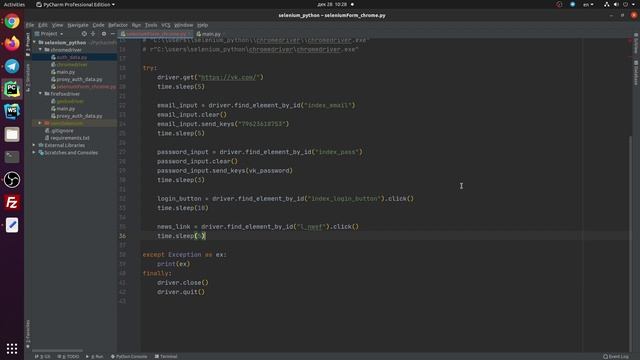Launch OBS Studio from the dock
Viewport: 640px width, 360px height.
12,180
